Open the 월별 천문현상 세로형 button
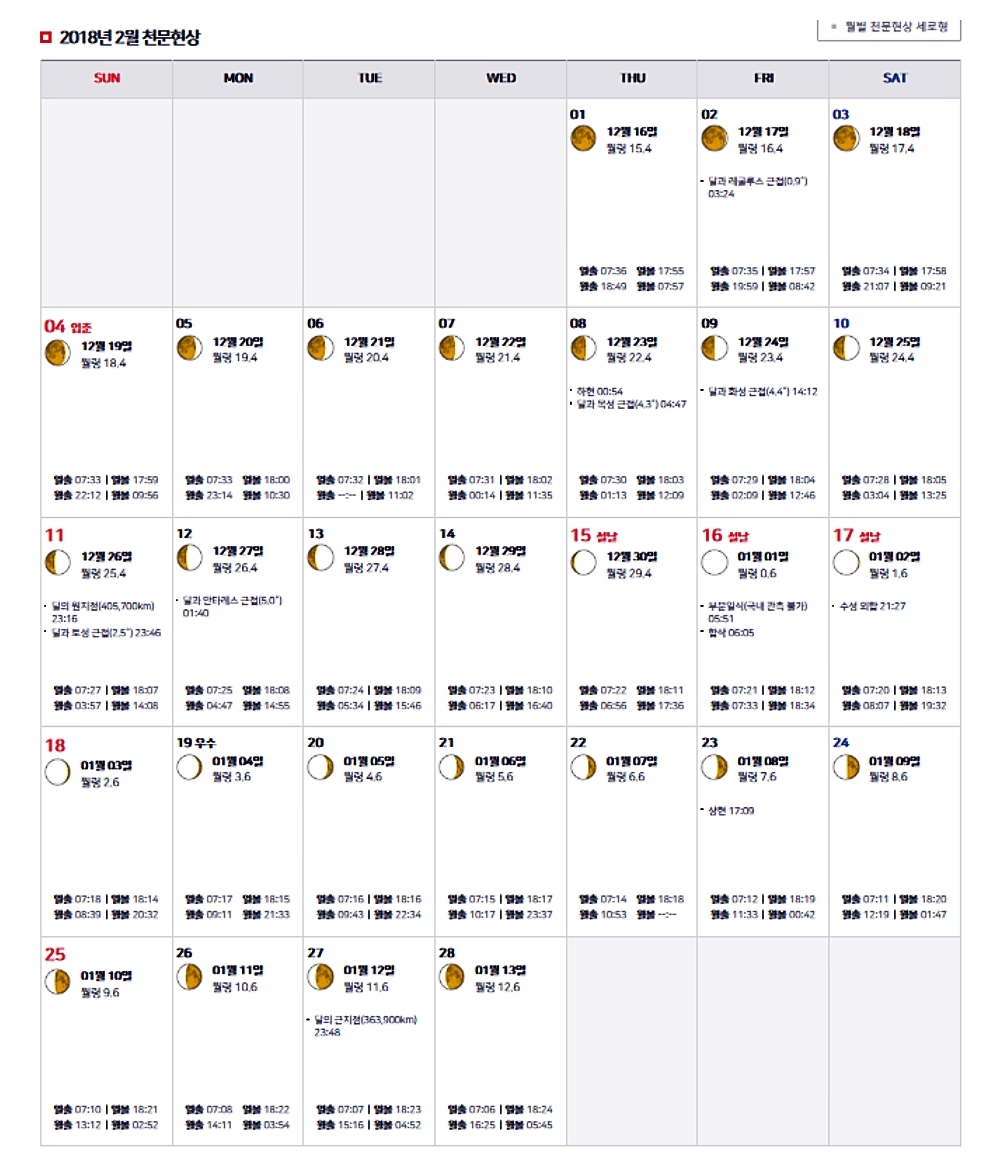The width and height of the screenshot is (994, 1173). click(x=889, y=27)
